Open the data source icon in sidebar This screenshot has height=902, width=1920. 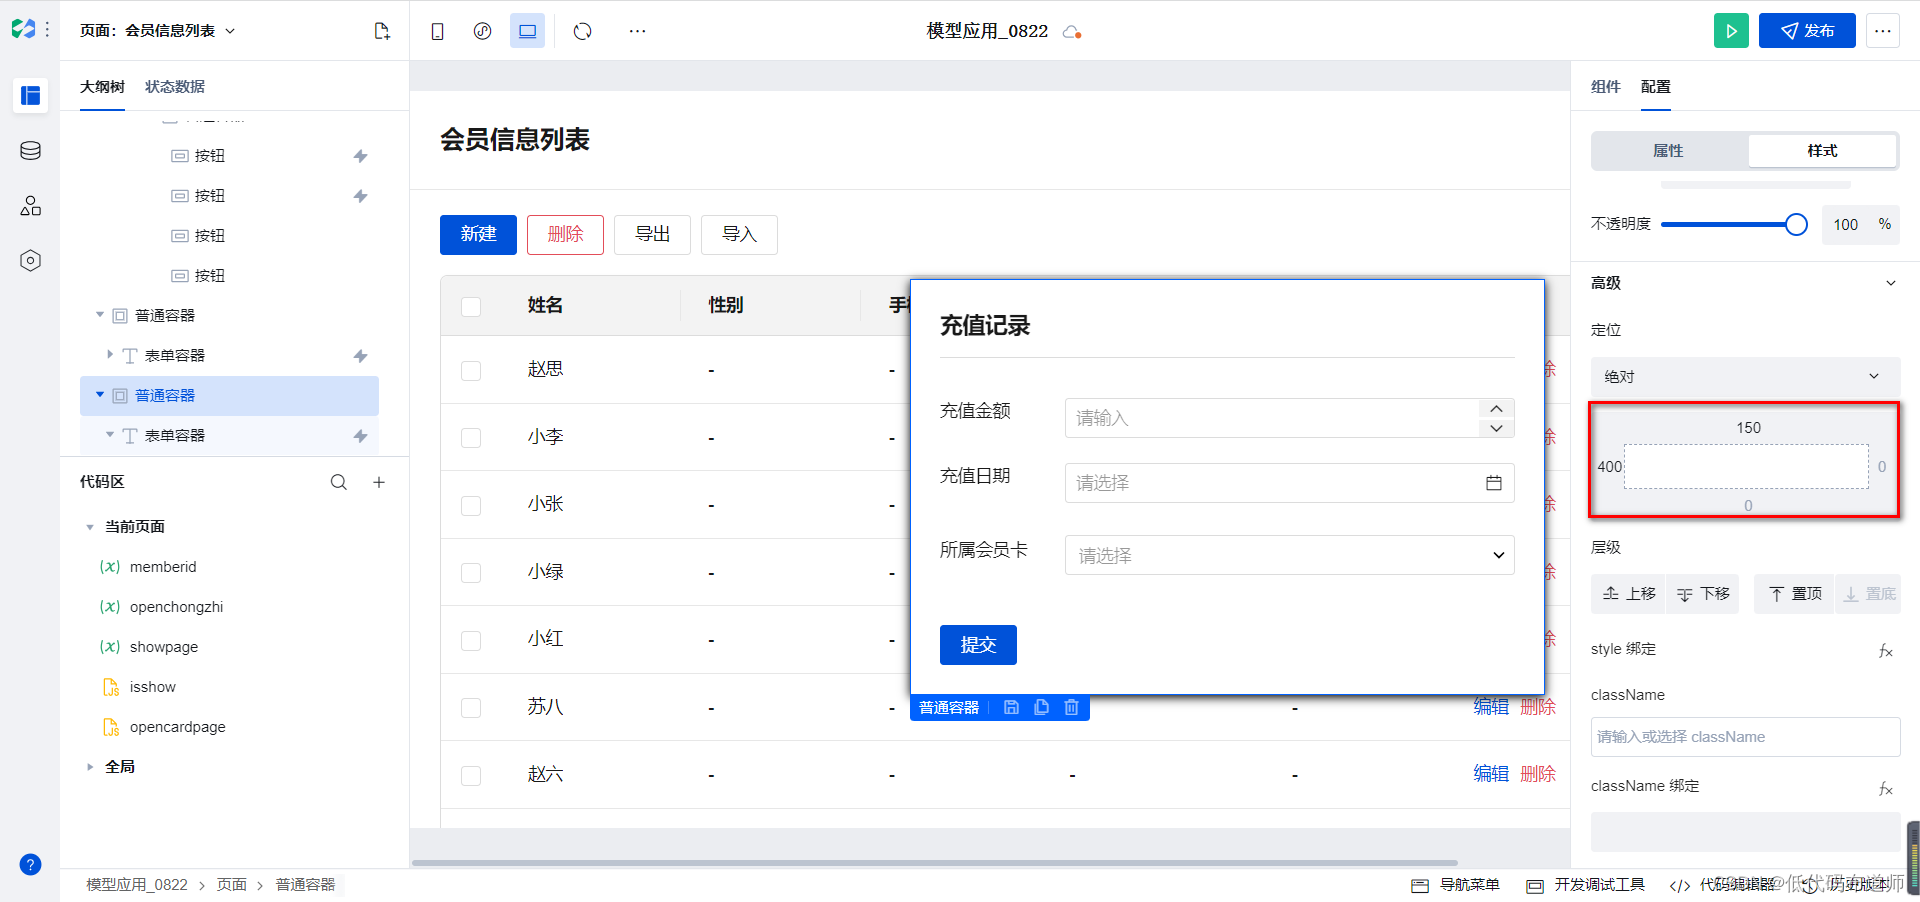[x=30, y=151]
